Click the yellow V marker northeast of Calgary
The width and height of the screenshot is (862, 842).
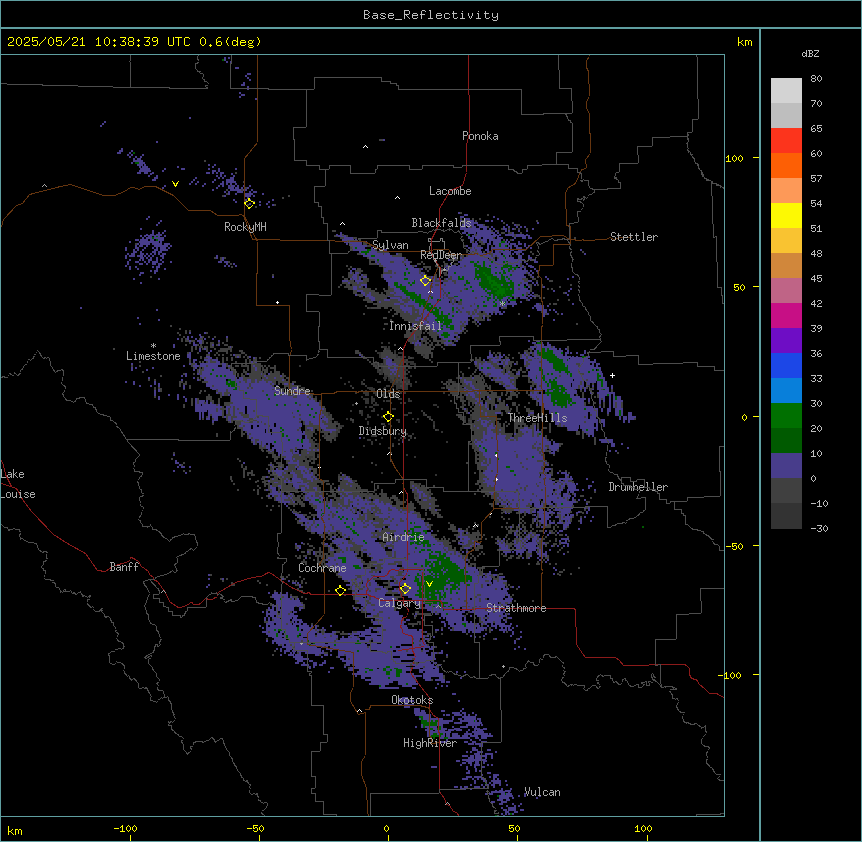[429, 584]
